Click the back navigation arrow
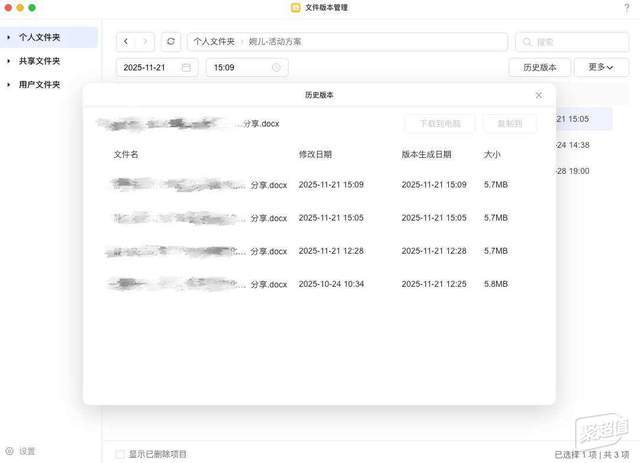640x463 pixels. pos(126,42)
